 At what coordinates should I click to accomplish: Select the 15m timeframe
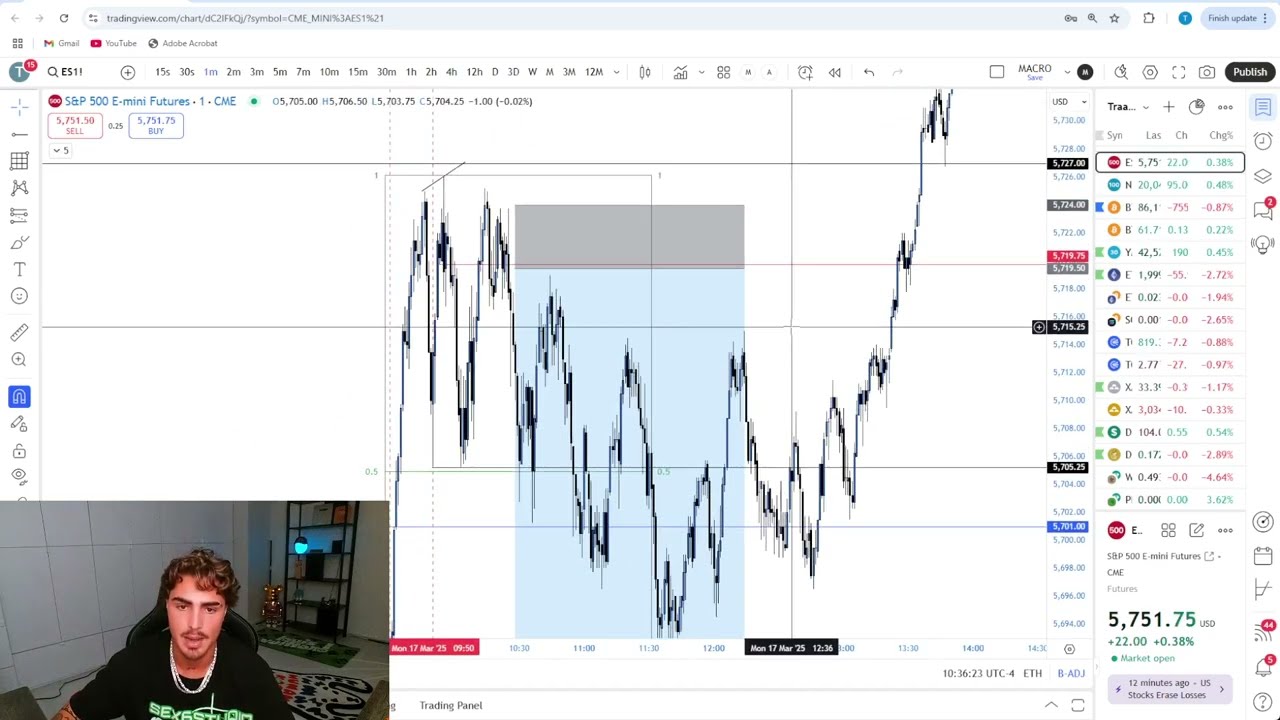point(357,72)
